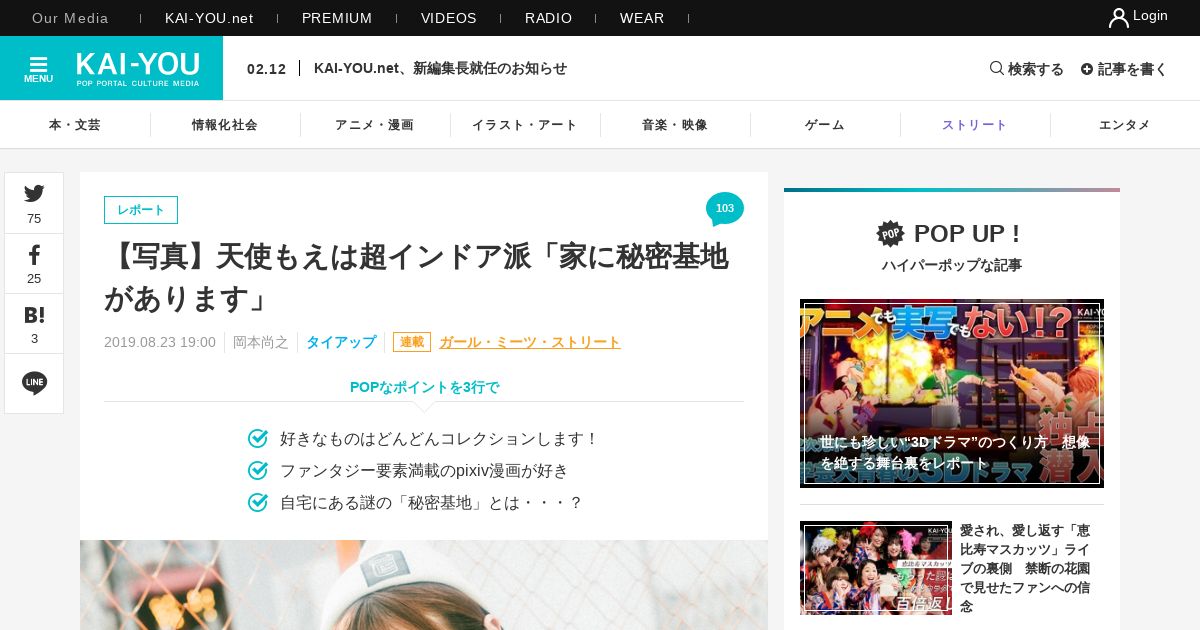
Task: Click the Facebook share count 25
Action: click(34, 279)
